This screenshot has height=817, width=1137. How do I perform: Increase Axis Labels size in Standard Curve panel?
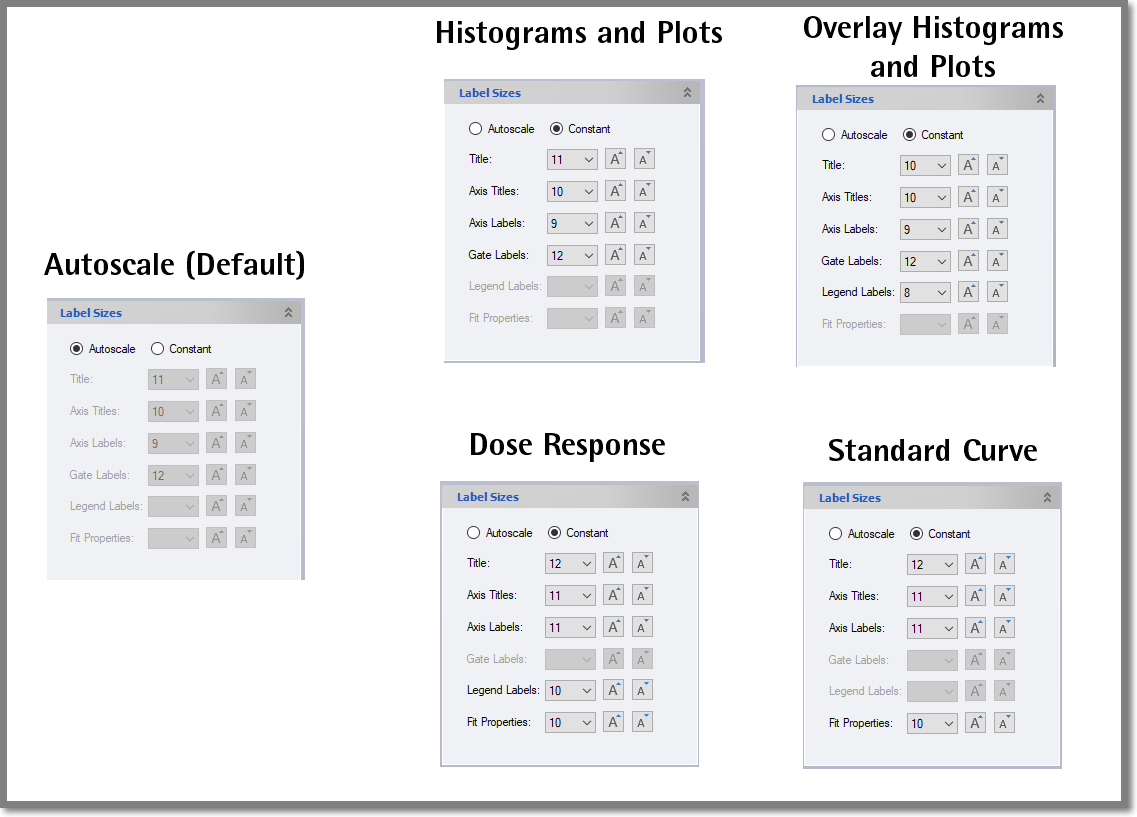975,627
